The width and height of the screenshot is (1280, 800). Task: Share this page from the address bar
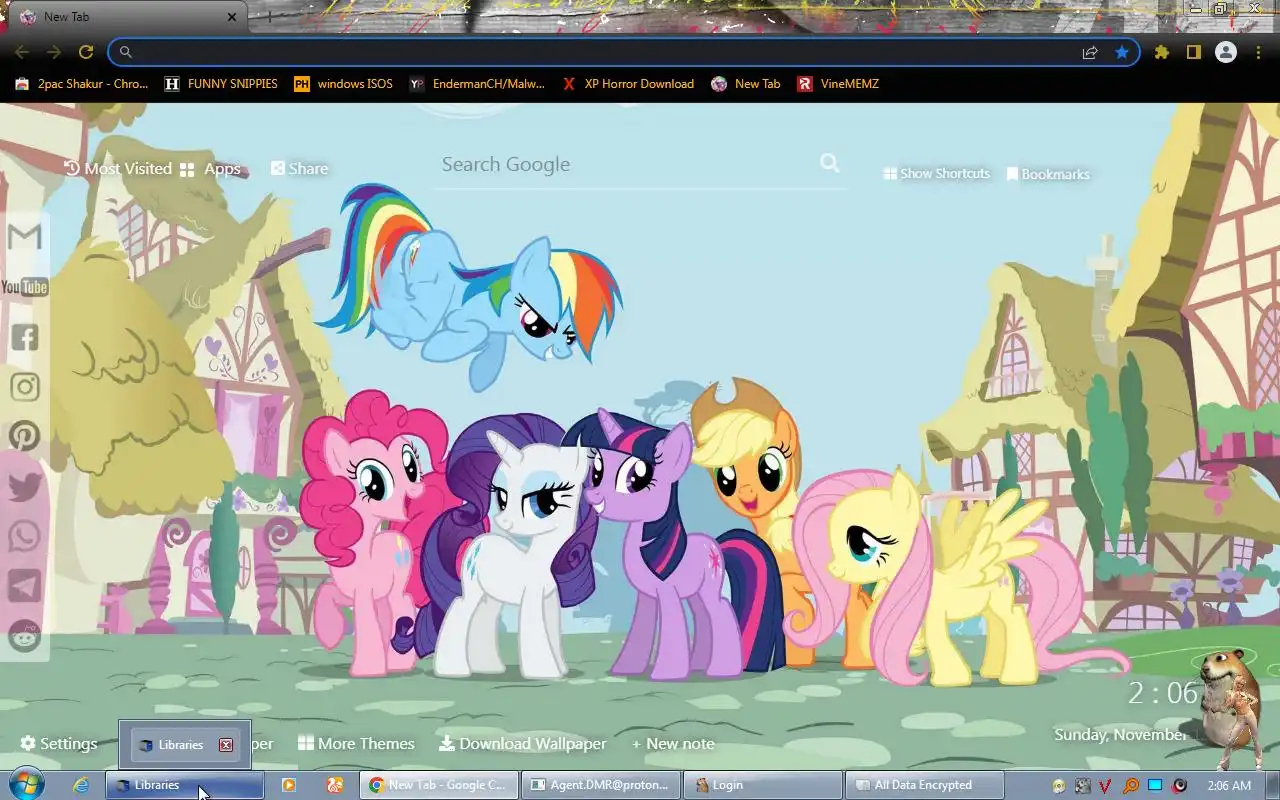point(1090,52)
